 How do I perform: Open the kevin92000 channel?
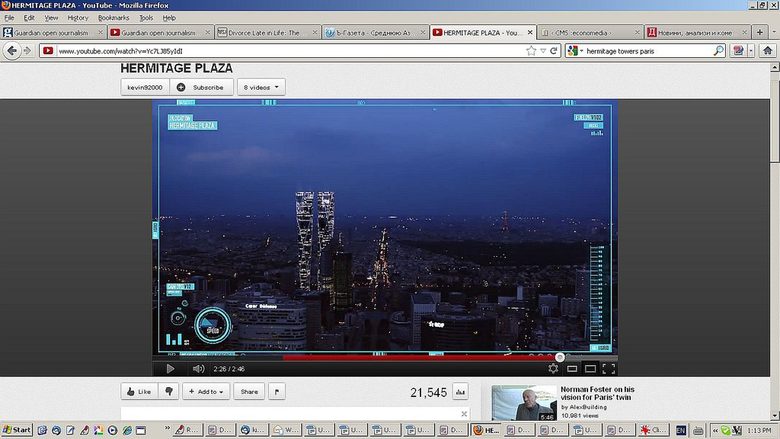pos(145,87)
